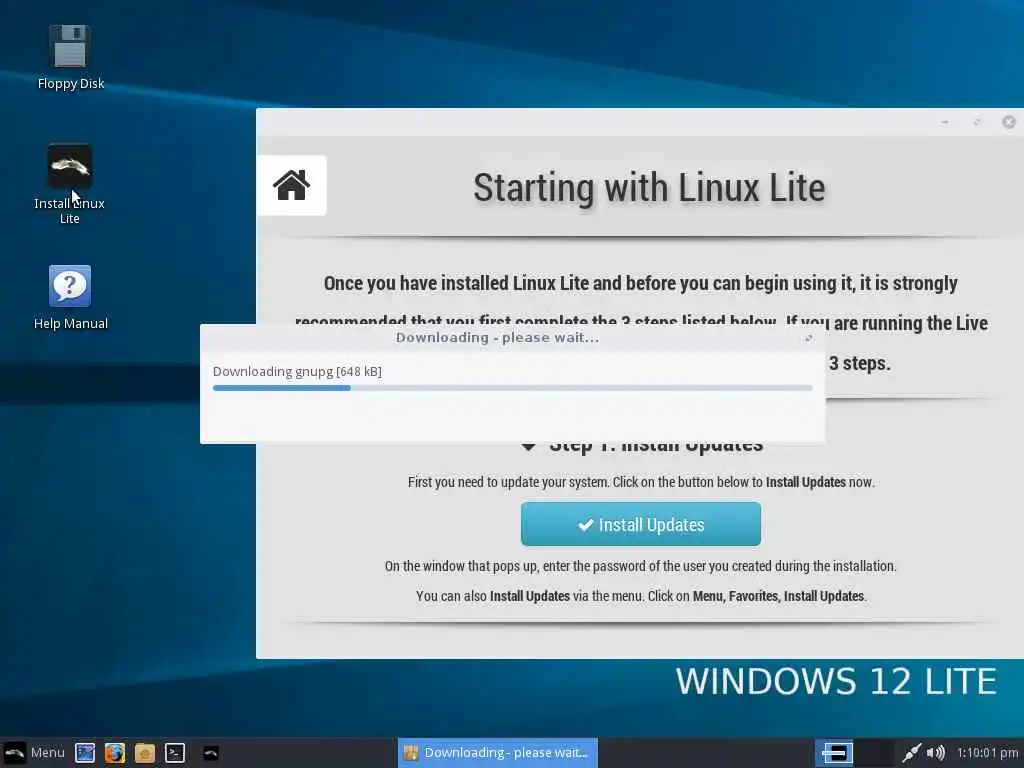Click the gnupg download progress bar
This screenshot has width=1024, height=768.
click(x=513, y=388)
